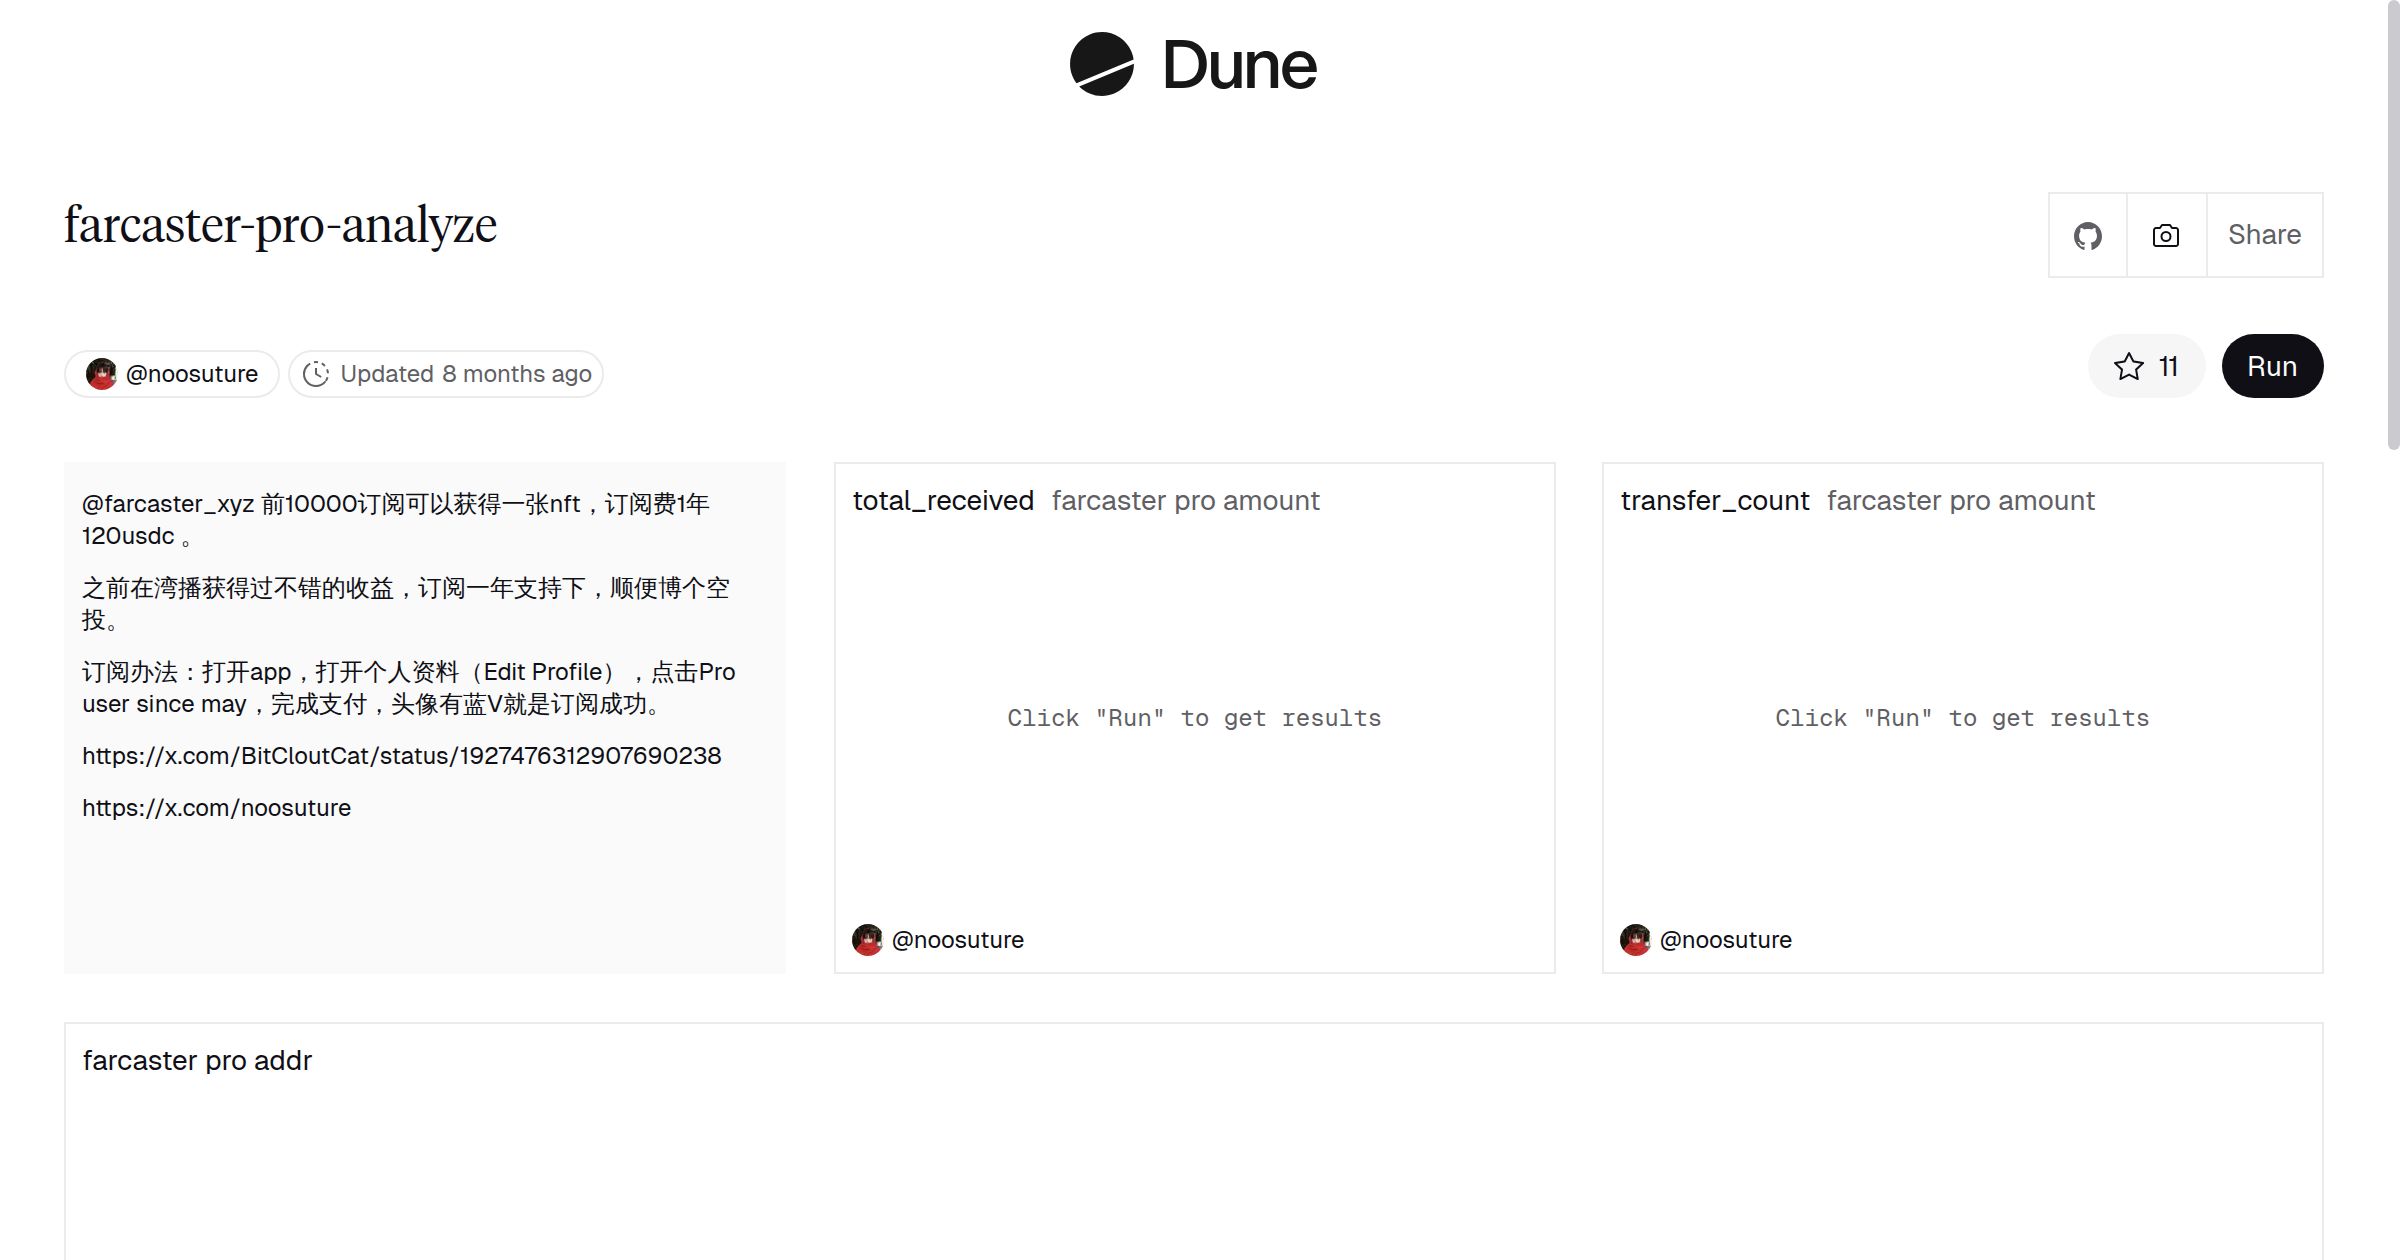Screen dimensions: 2400x1260
Task: Click the Dune logo icon
Action: (x=1101, y=65)
